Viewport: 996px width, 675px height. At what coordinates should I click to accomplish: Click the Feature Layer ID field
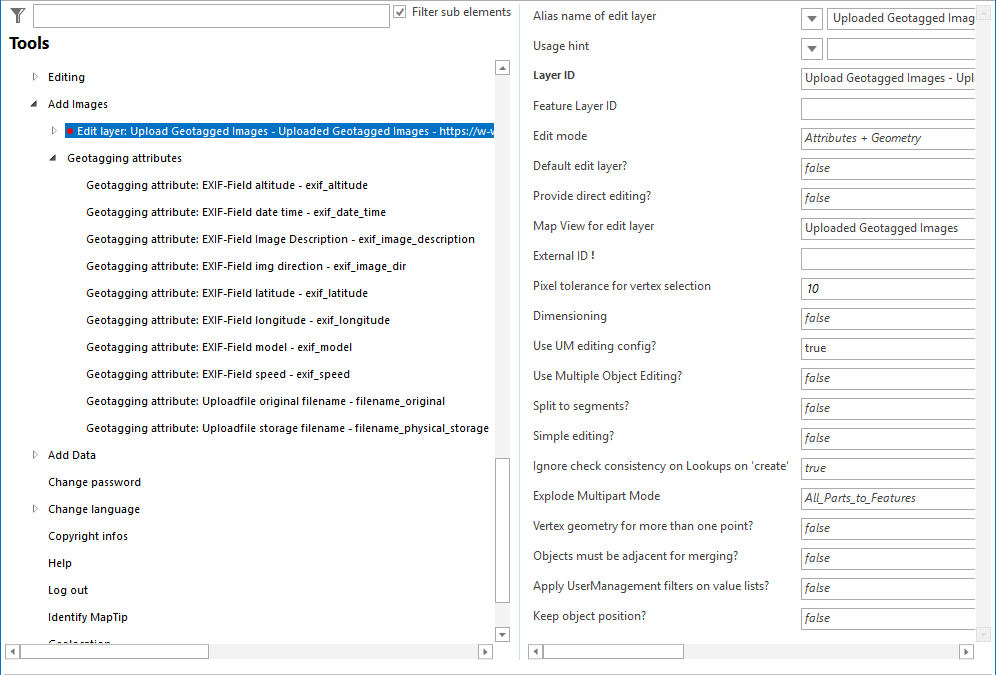click(888, 108)
